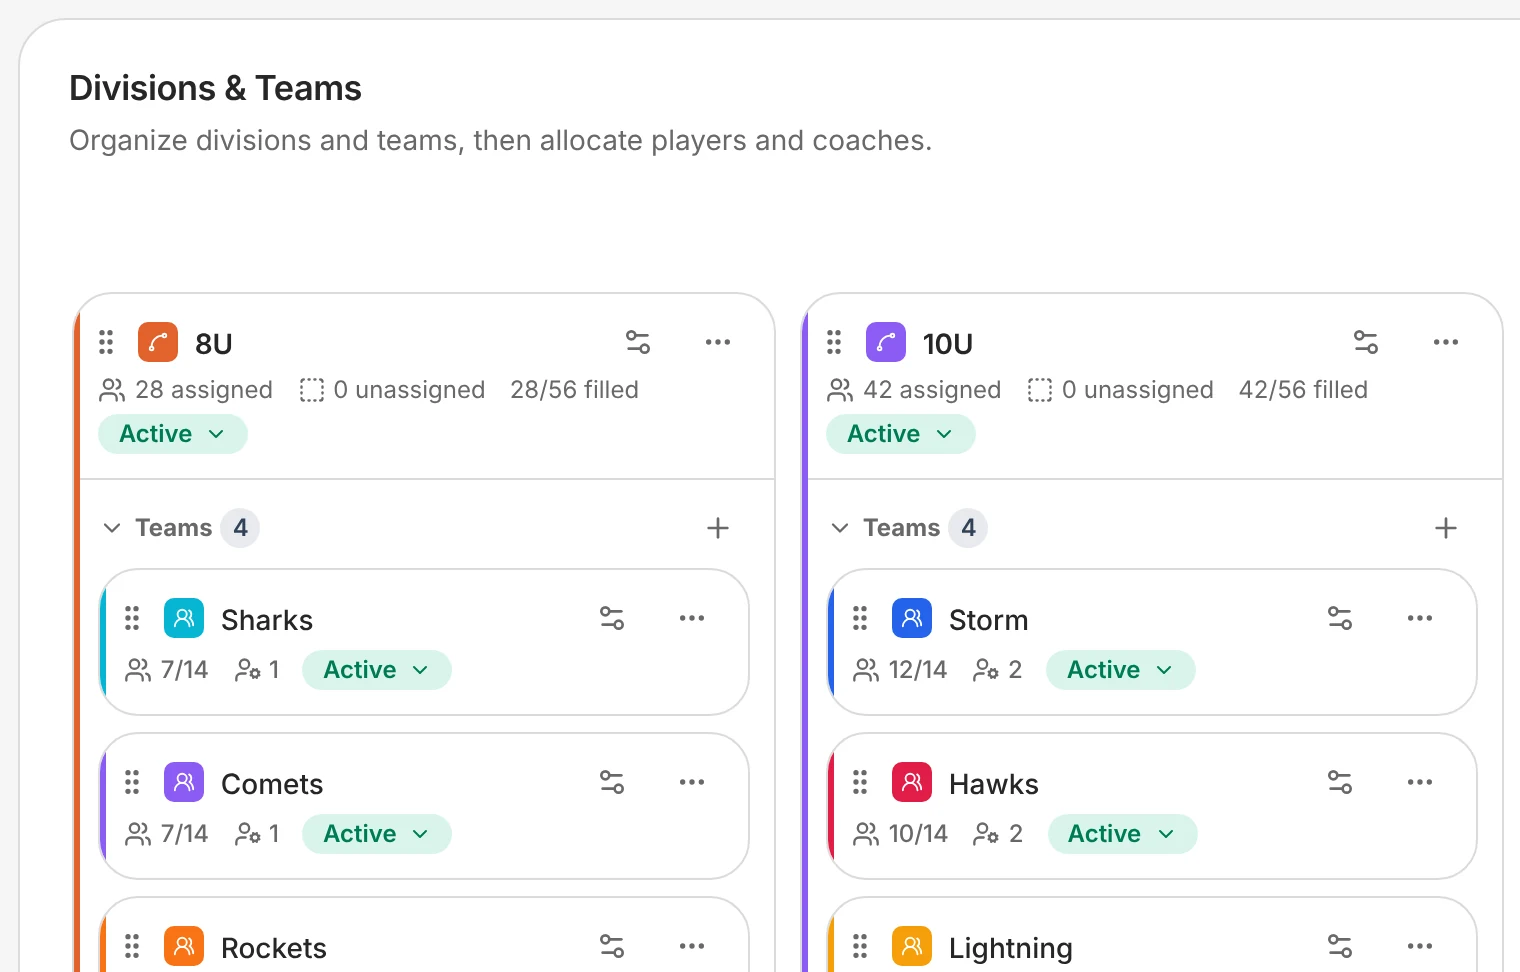1520x972 pixels.
Task: Click the Lightning team name
Action: 1011,948
